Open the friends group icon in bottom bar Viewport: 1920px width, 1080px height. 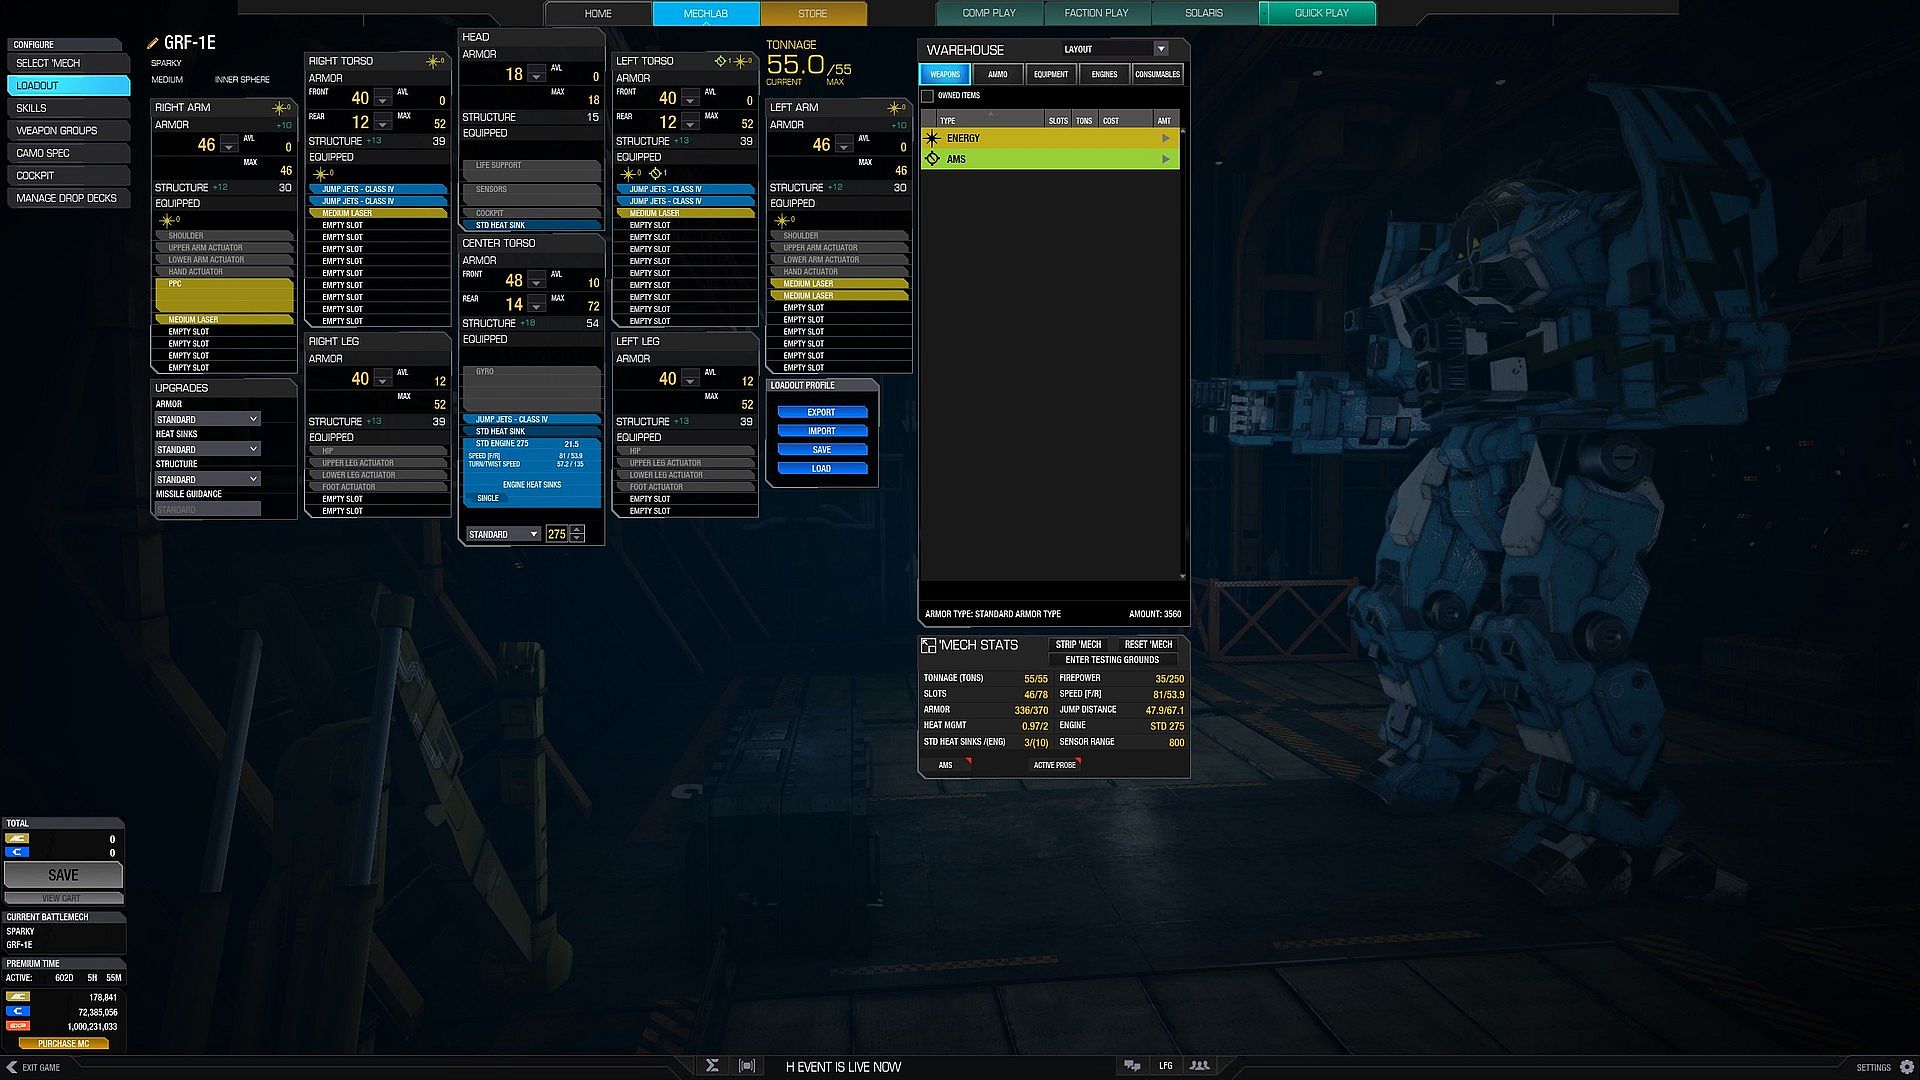tap(1199, 1066)
